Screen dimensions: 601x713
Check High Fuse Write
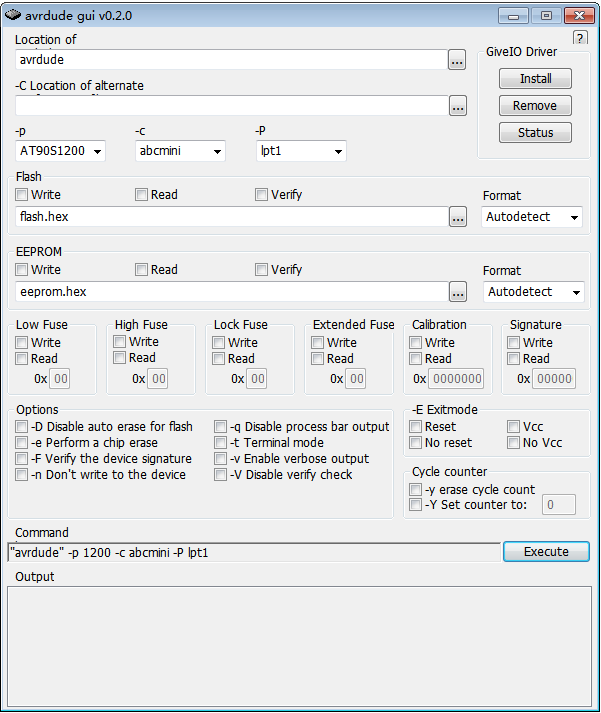pyautogui.click(x=120, y=341)
